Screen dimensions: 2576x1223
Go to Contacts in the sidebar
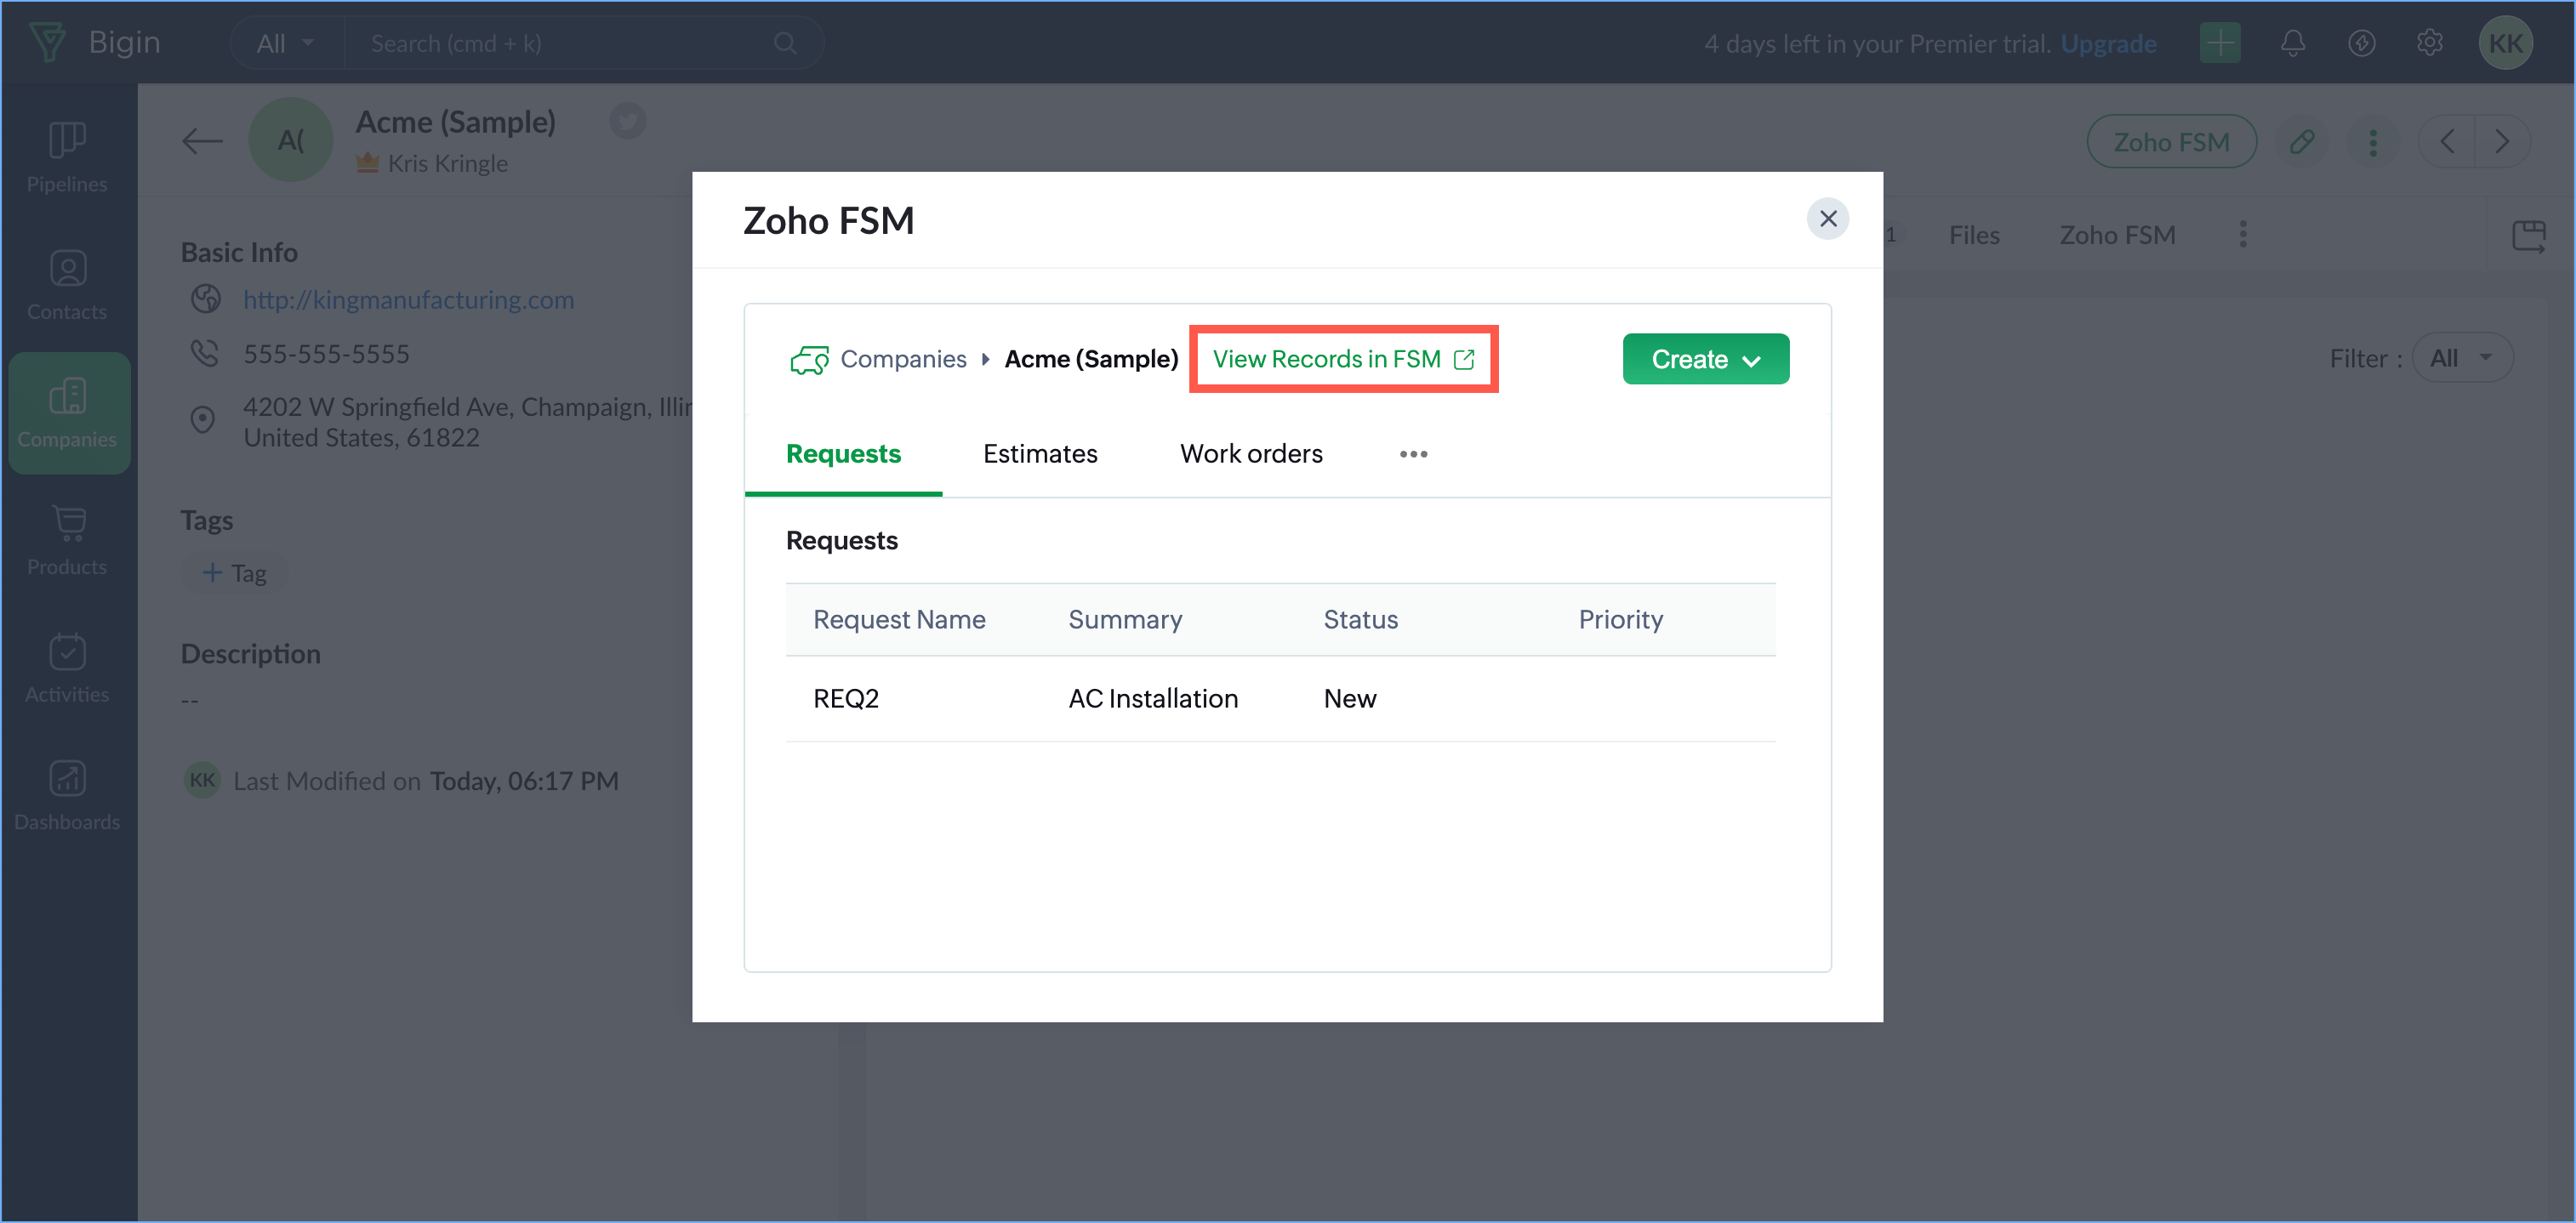click(x=67, y=284)
